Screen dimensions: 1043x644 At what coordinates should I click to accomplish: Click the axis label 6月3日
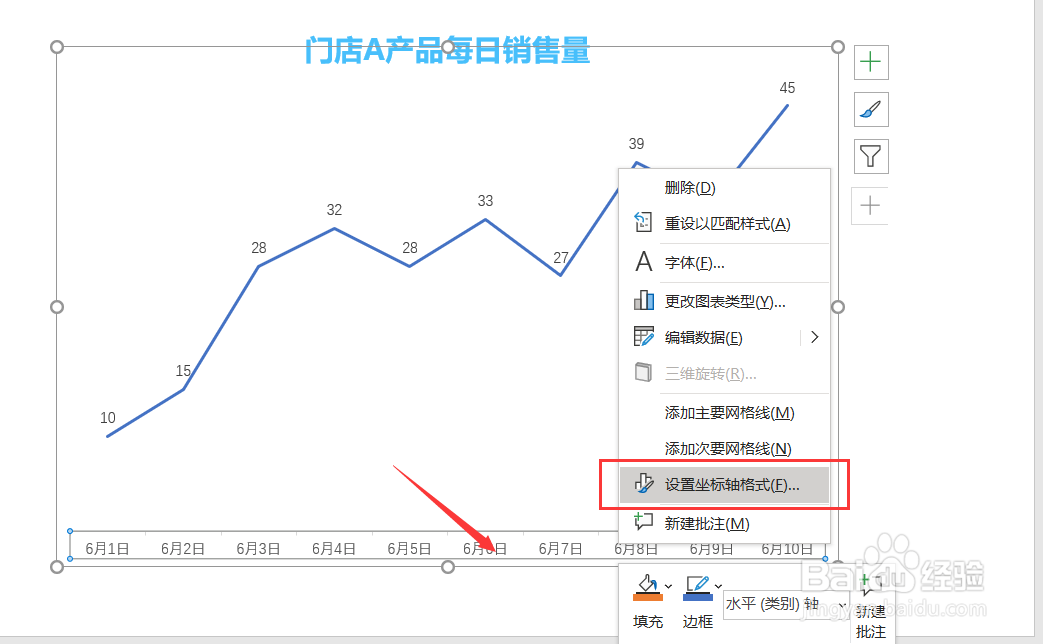[x=258, y=549]
